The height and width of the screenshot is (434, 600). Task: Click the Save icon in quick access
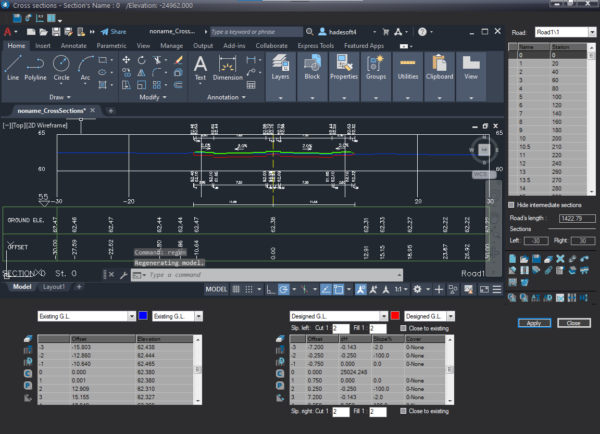pyautogui.click(x=56, y=32)
